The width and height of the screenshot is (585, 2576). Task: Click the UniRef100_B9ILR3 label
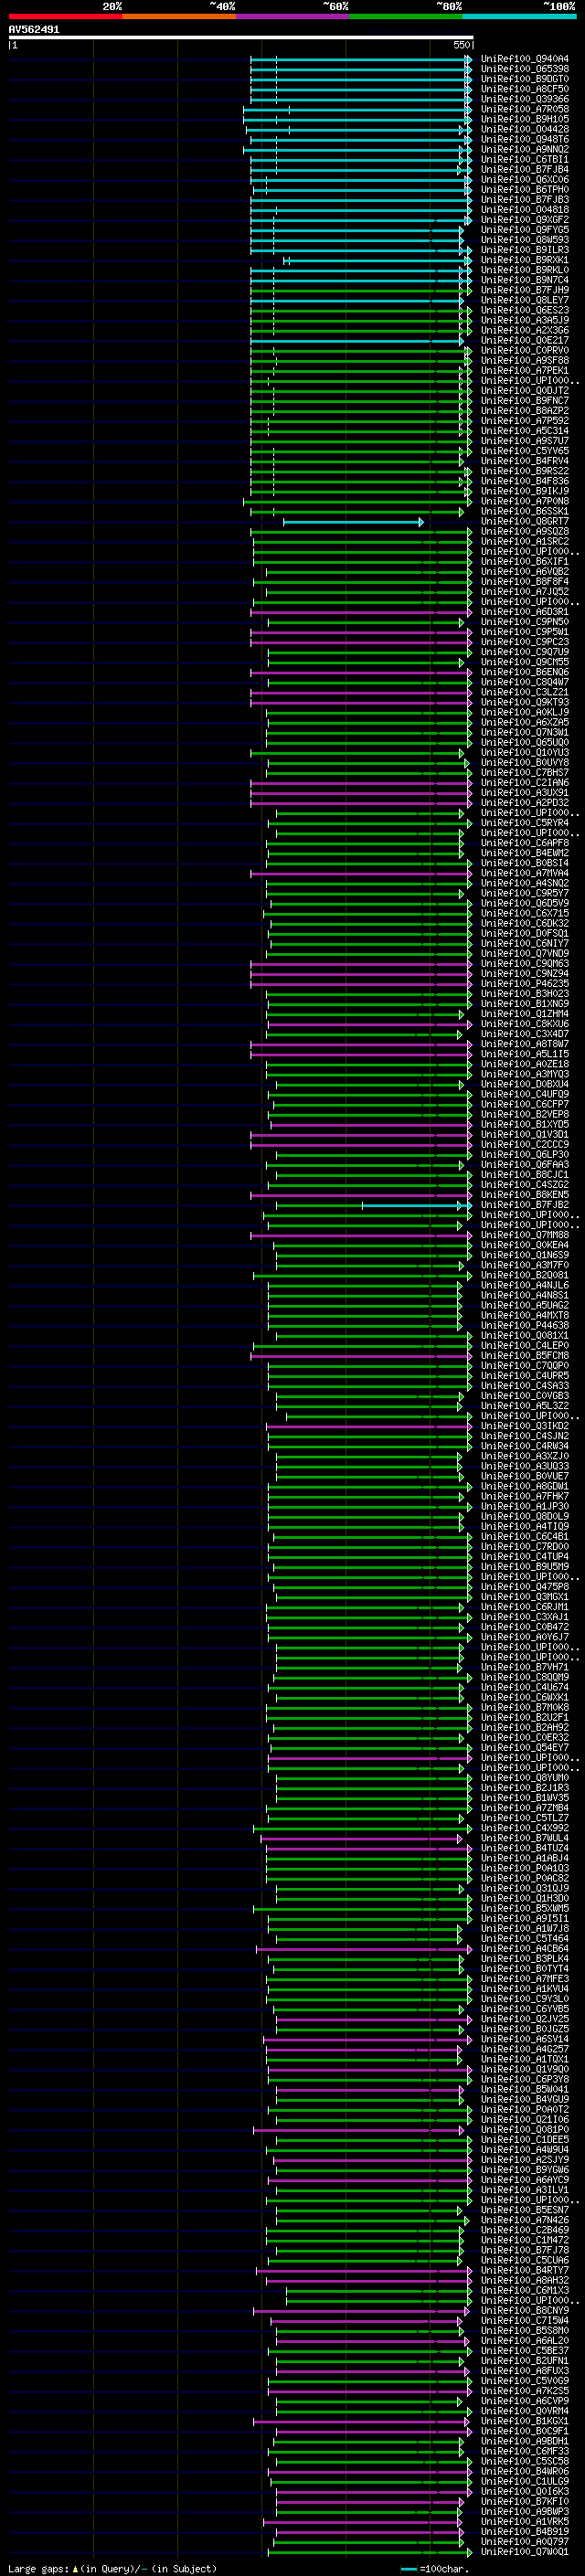click(524, 250)
